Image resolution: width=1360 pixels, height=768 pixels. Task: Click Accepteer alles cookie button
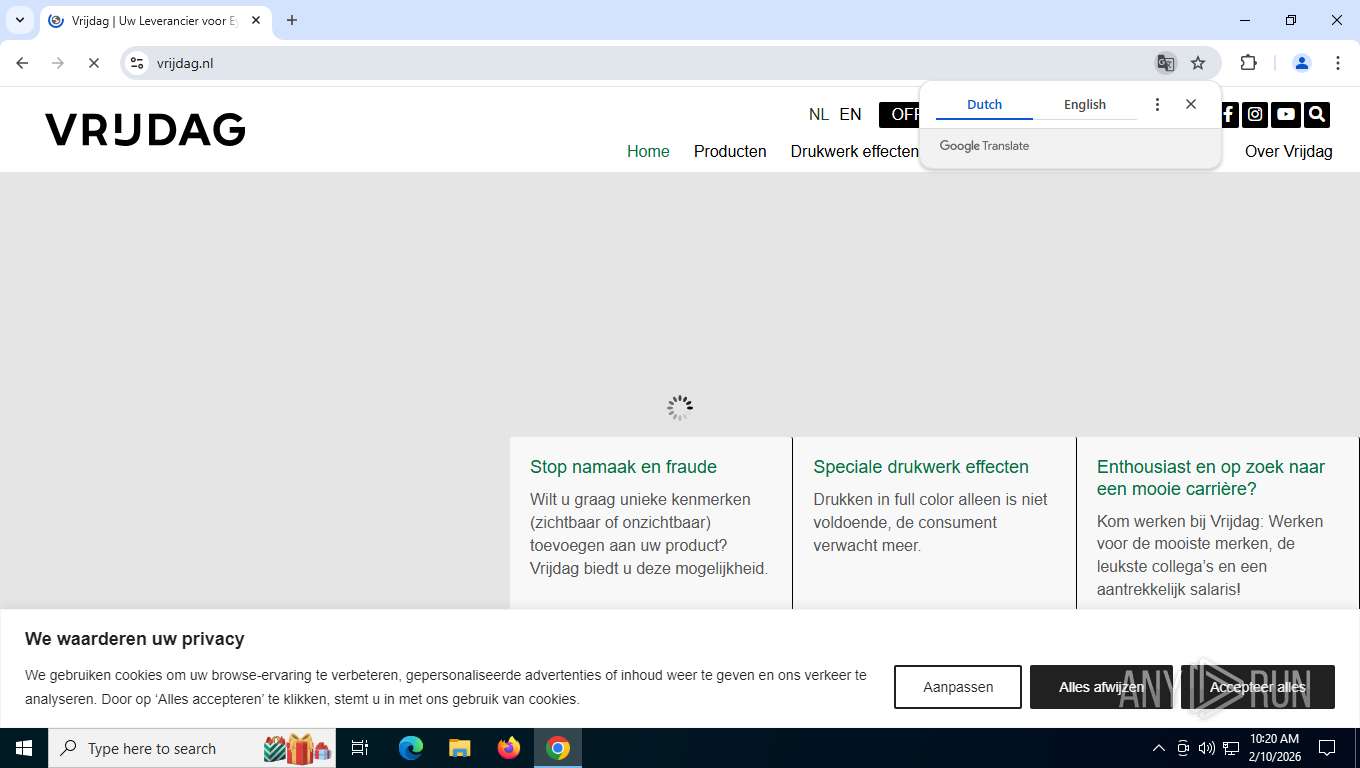[1257, 687]
